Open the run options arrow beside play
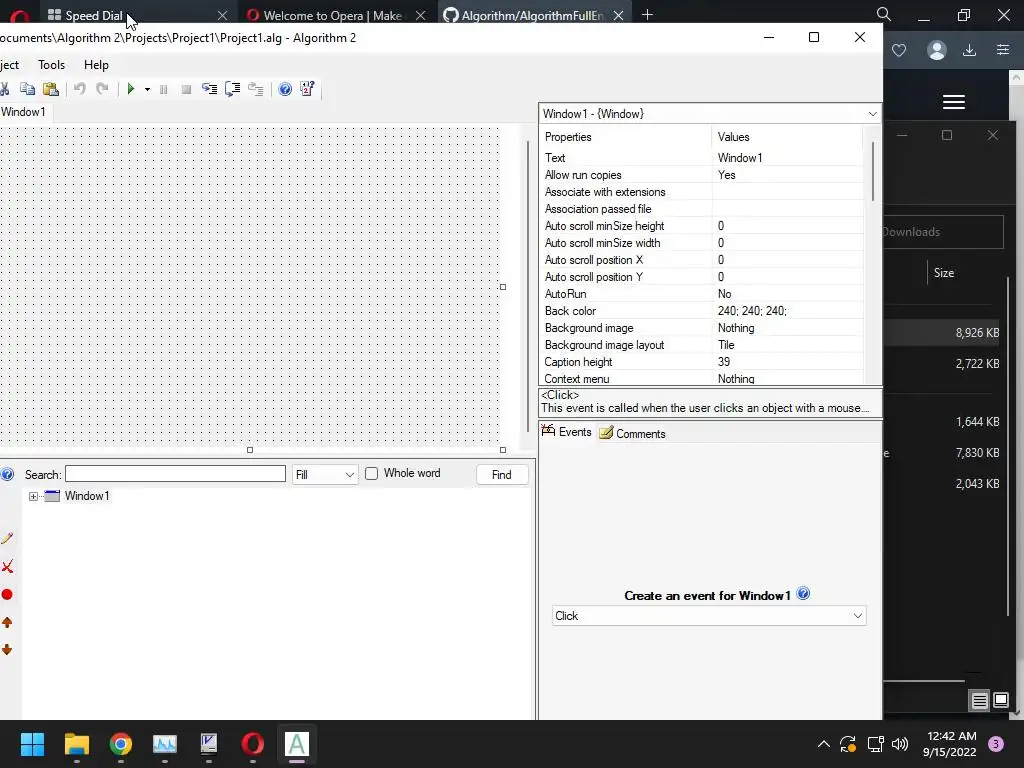The height and width of the screenshot is (768, 1024). pyautogui.click(x=147, y=89)
